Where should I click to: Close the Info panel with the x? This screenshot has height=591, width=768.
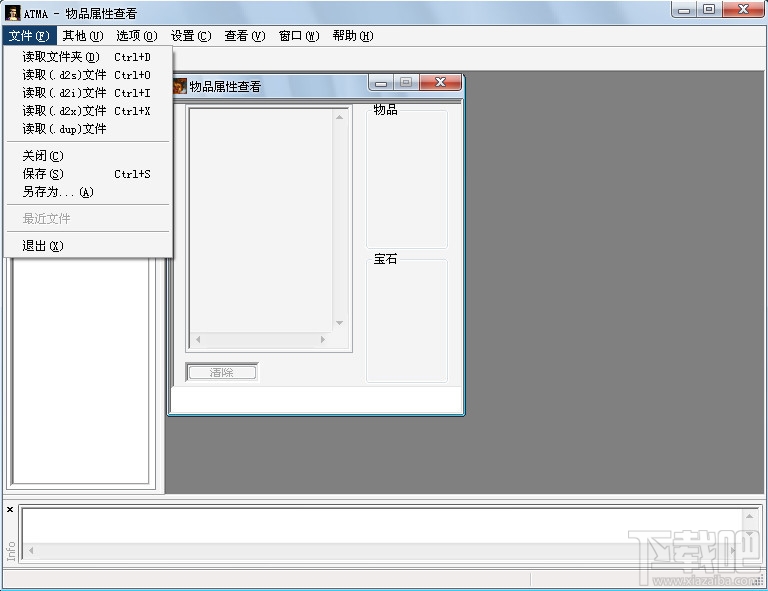(10, 510)
